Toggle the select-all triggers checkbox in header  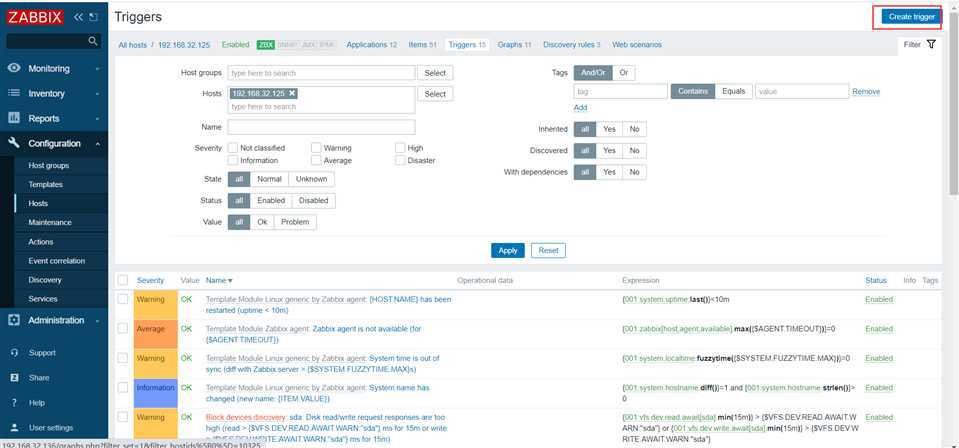click(x=123, y=280)
